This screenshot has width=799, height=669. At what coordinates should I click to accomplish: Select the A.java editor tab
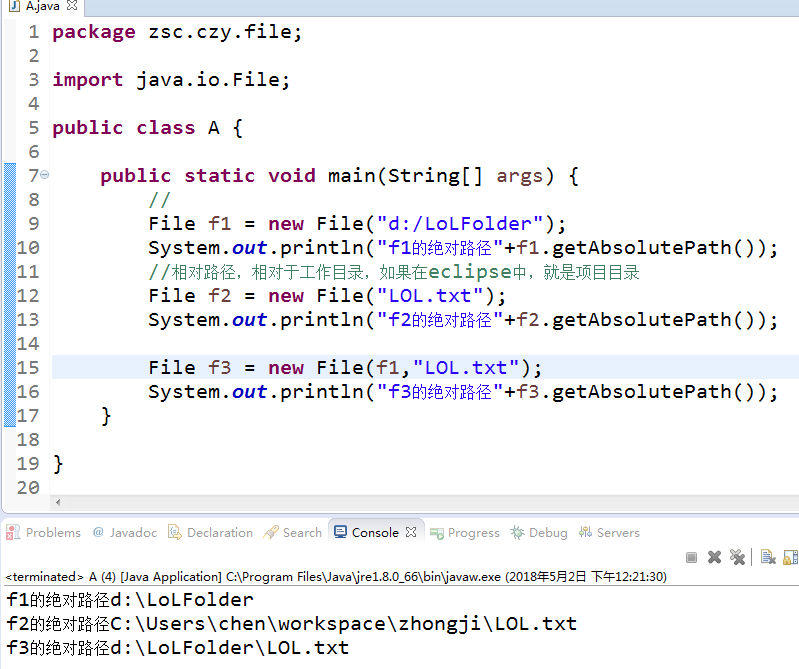click(x=42, y=6)
